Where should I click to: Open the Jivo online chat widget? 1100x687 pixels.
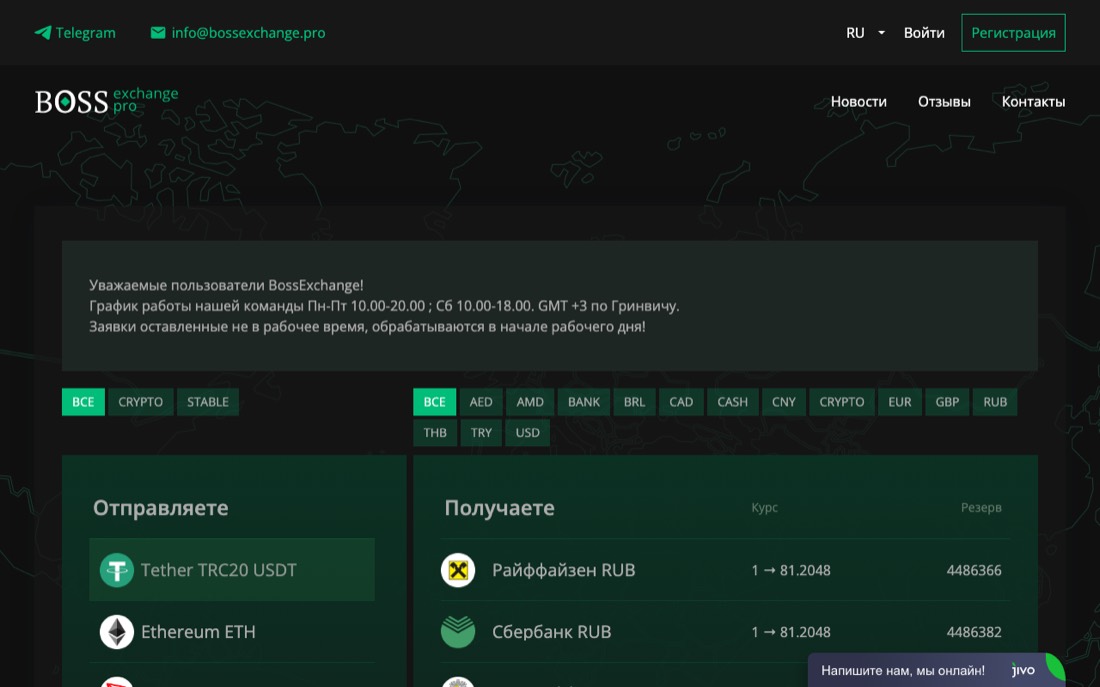(937, 670)
